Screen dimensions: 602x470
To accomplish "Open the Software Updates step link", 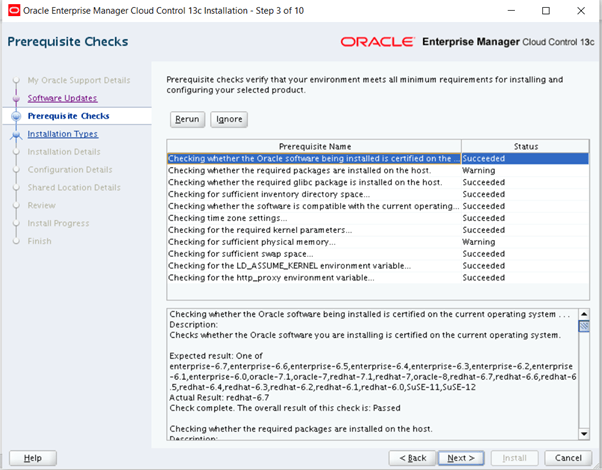I will pyautogui.click(x=62, y=98).
